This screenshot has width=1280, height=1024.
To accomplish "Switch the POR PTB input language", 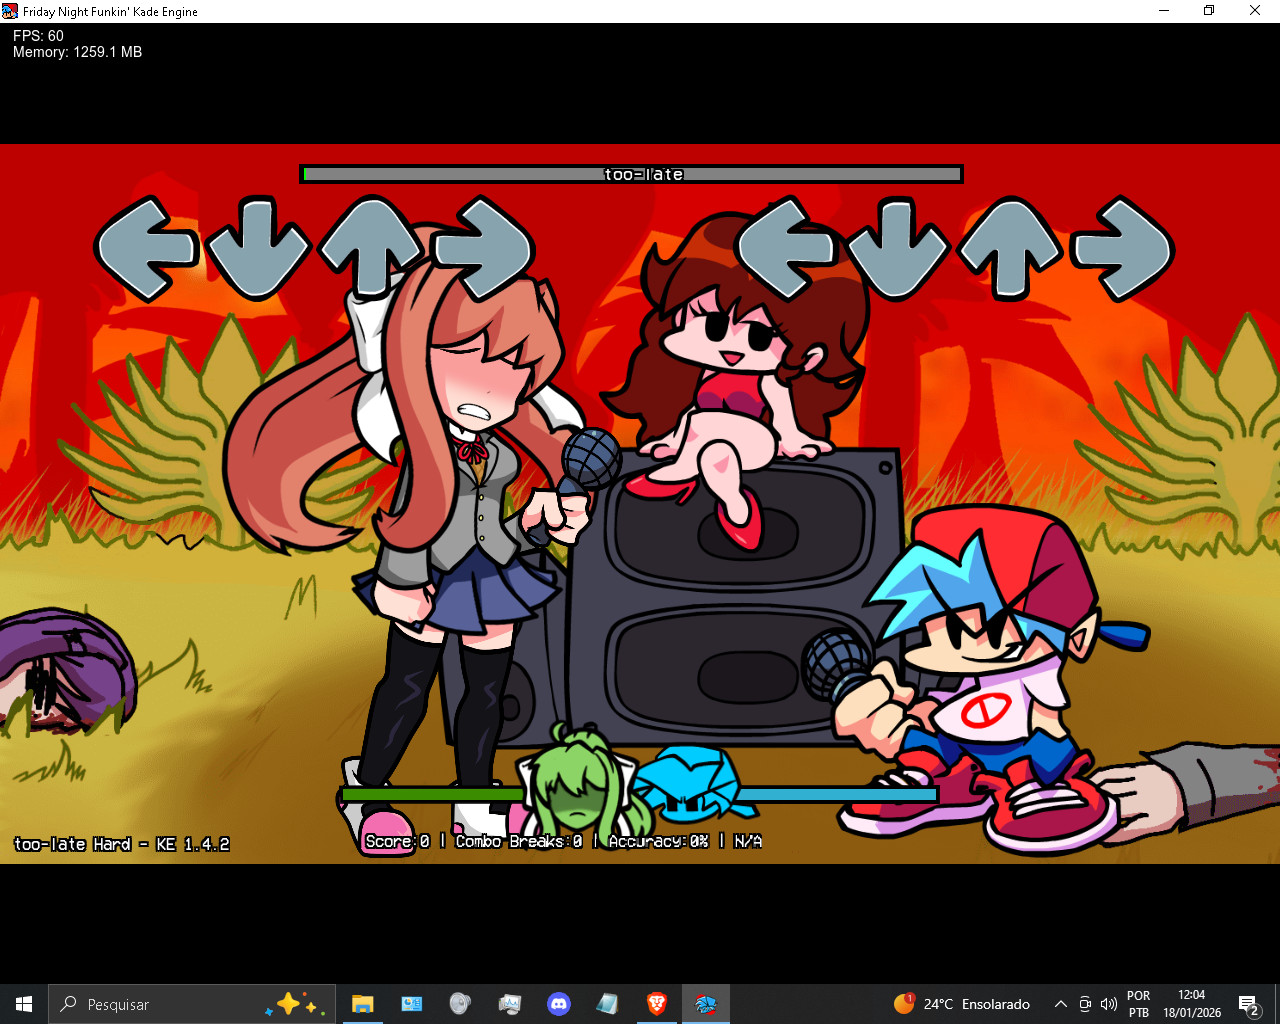I will click(1139, 1004).
